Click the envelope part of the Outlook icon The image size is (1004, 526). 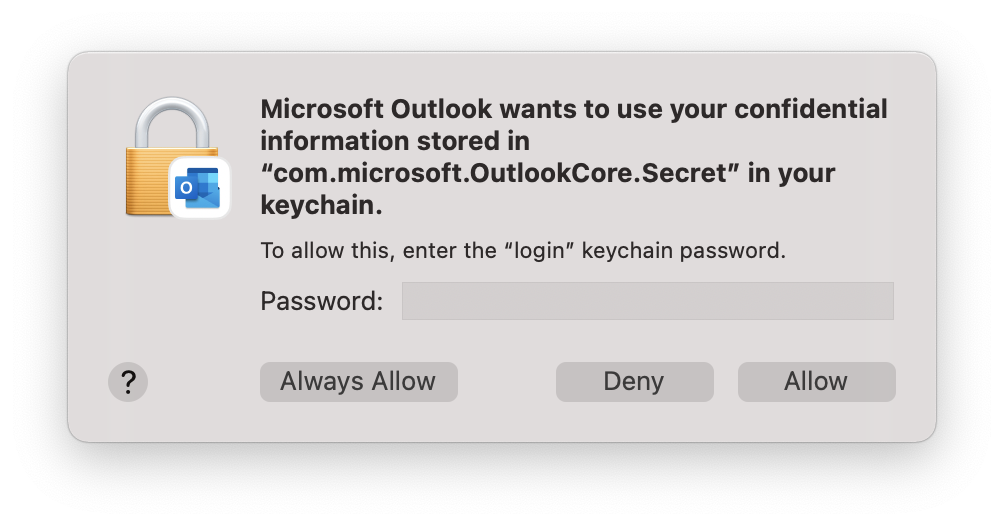(207, 196)
